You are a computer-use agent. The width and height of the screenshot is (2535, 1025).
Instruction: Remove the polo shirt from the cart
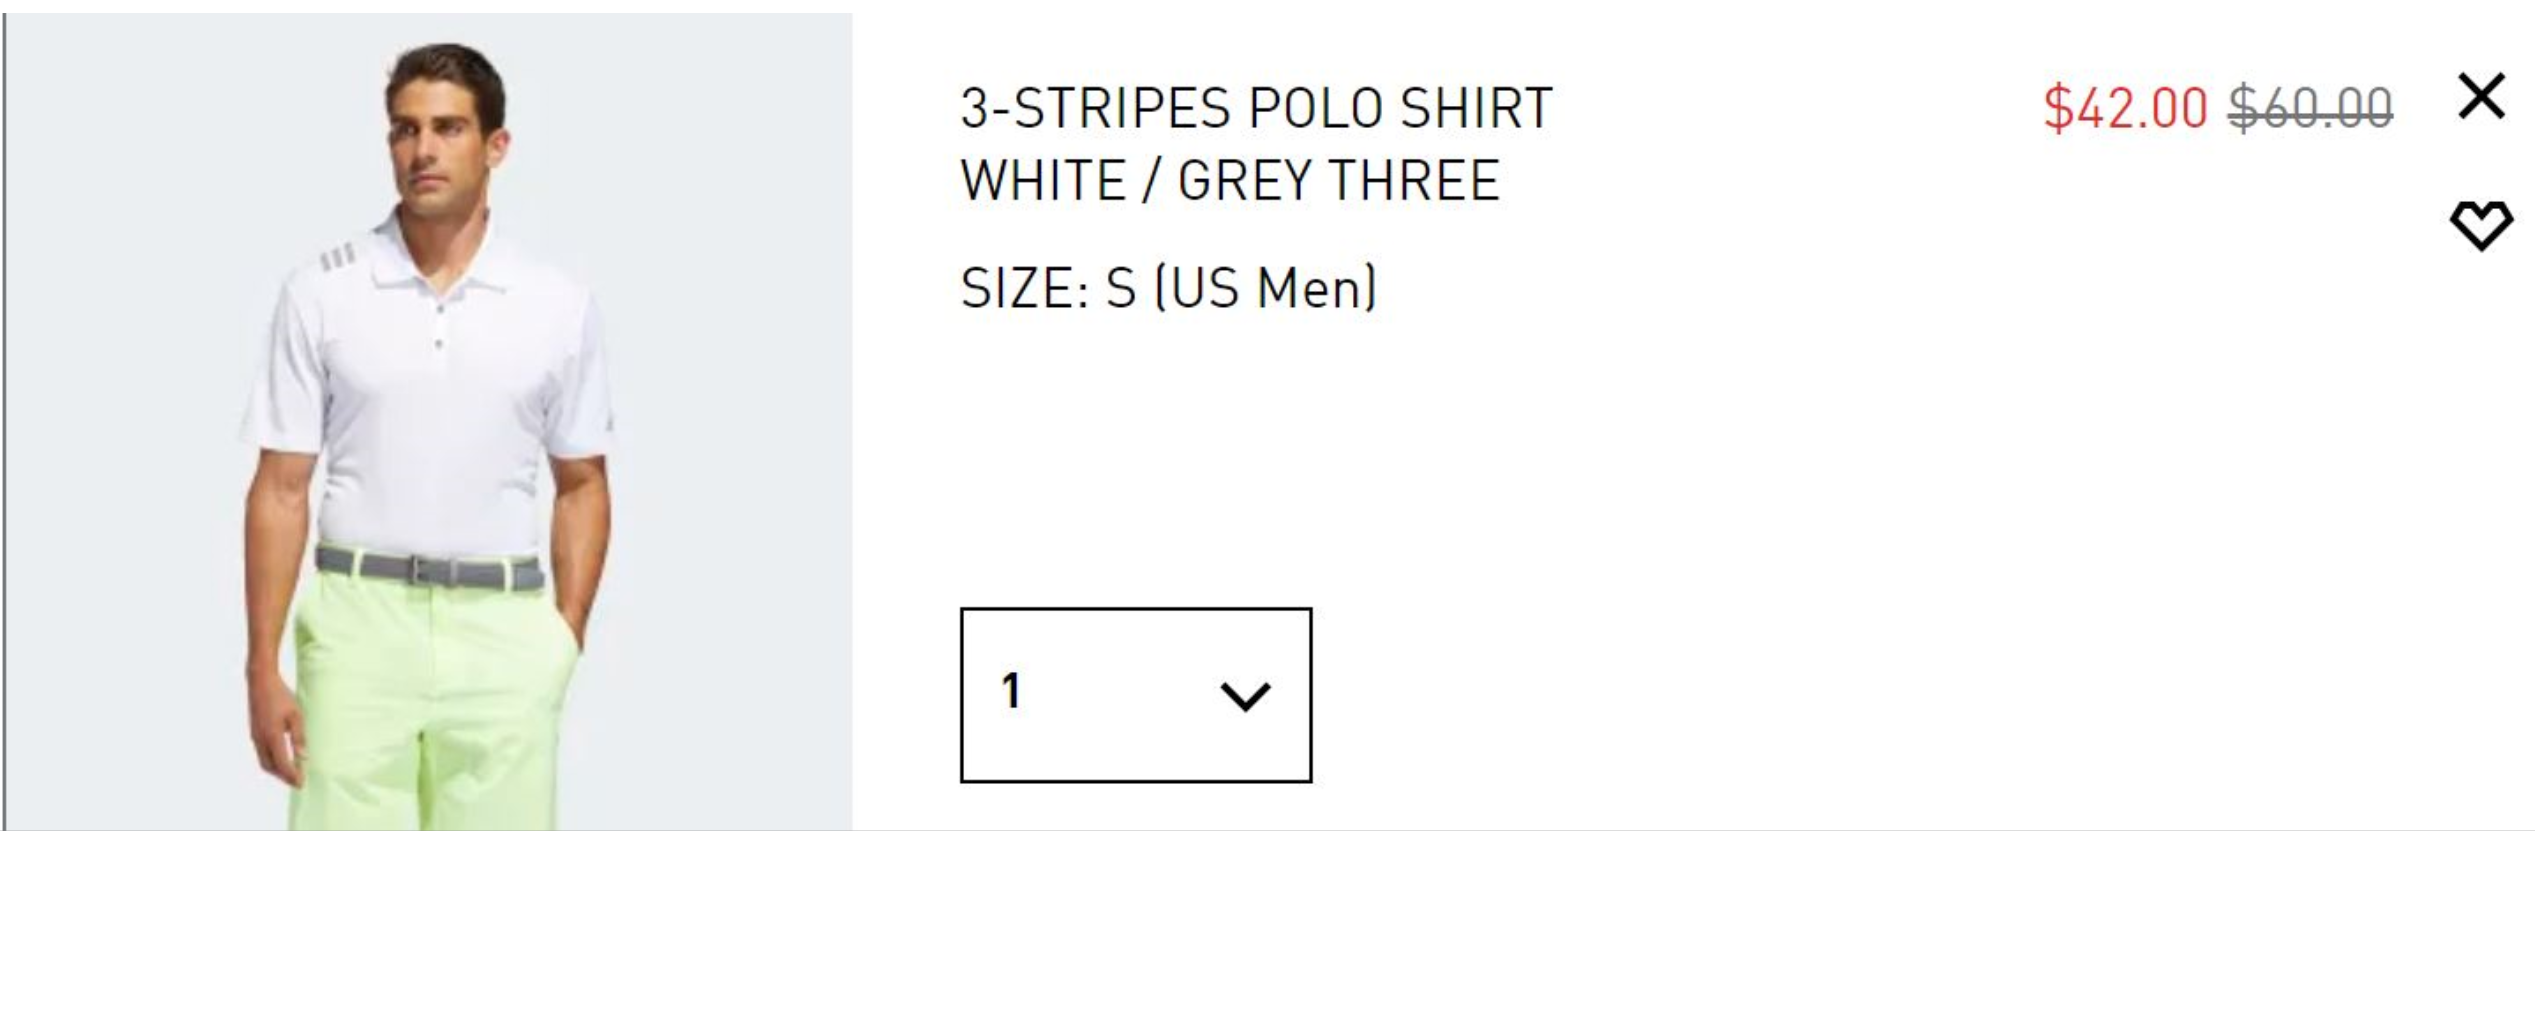point(2481,97)
